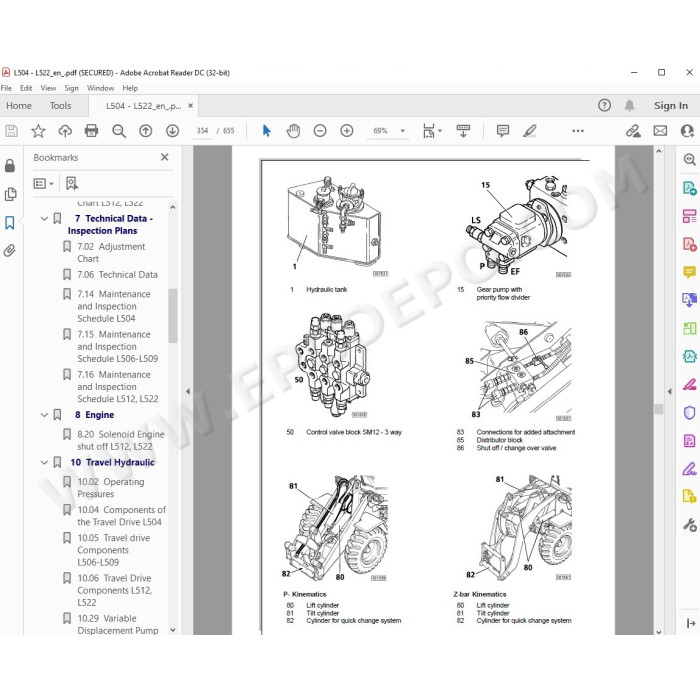Add new bookmark icon in Bookmarks panel

coord(71,183)
